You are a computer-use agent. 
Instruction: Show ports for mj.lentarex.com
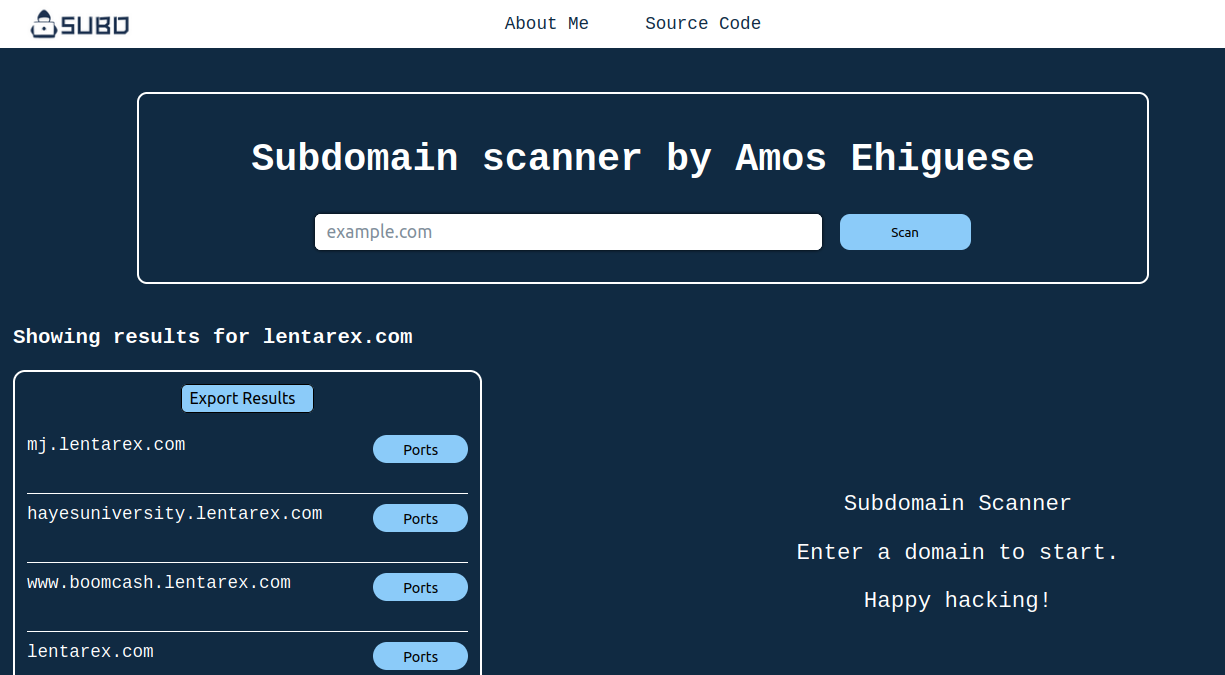[420, 449]
